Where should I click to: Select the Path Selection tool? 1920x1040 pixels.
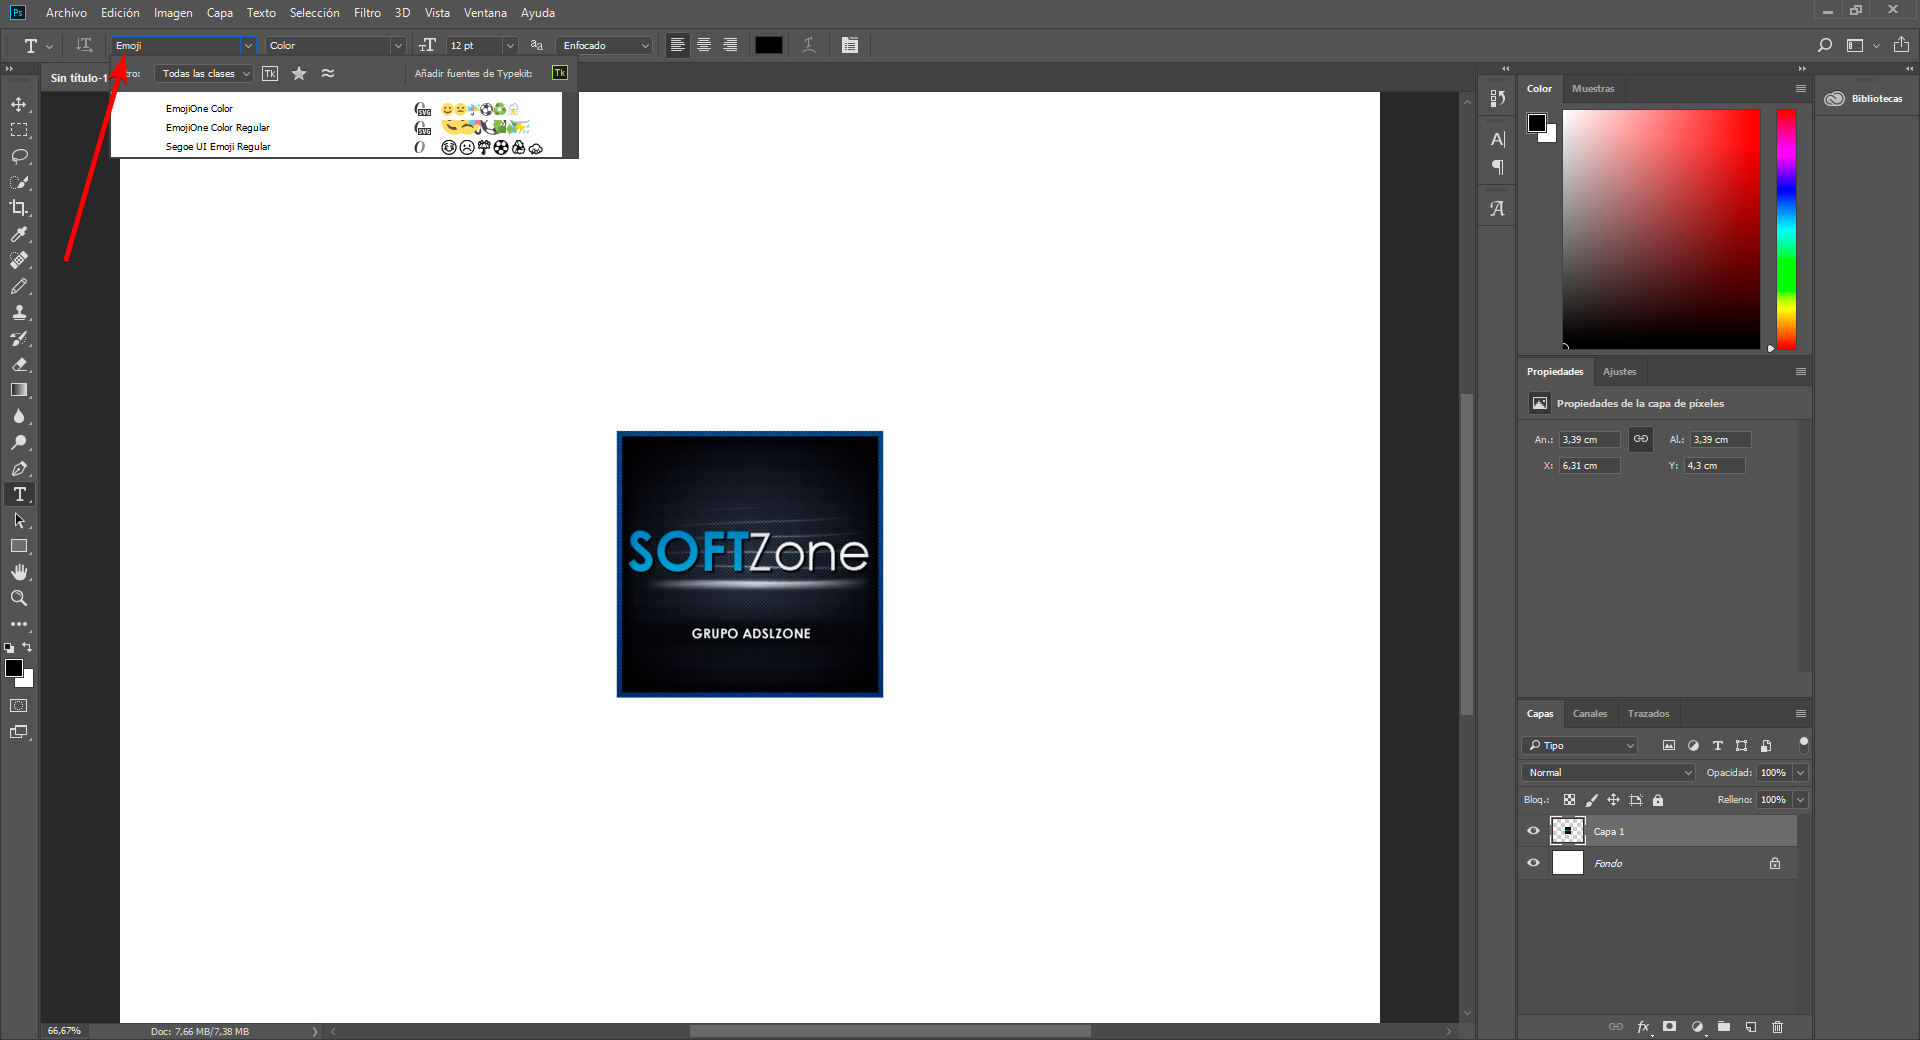coord(19,520)
